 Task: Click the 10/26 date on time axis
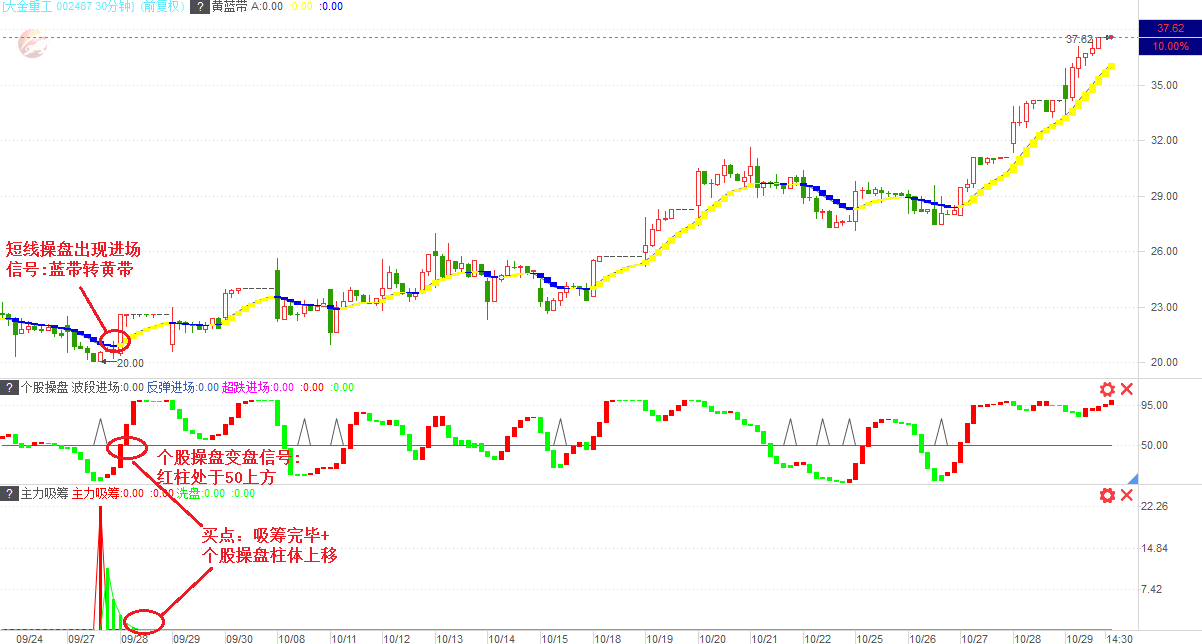coord(923,637)
